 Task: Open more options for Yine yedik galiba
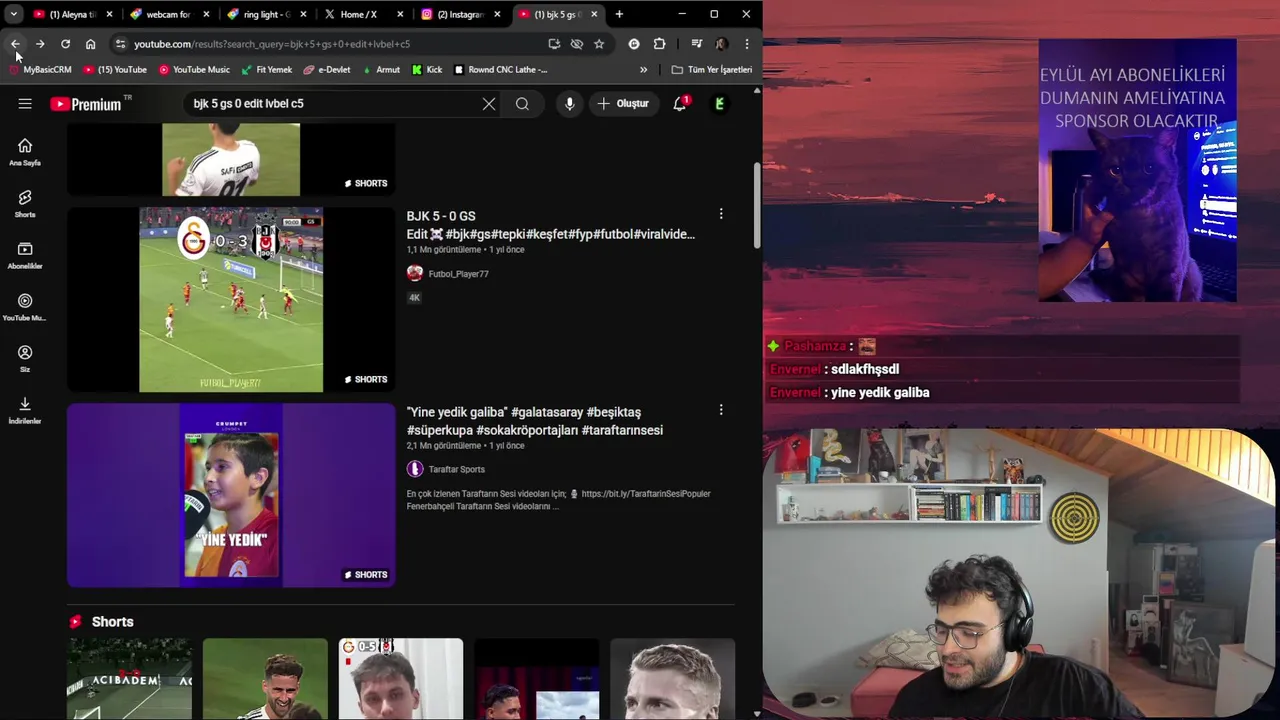(x=721, y=410)
